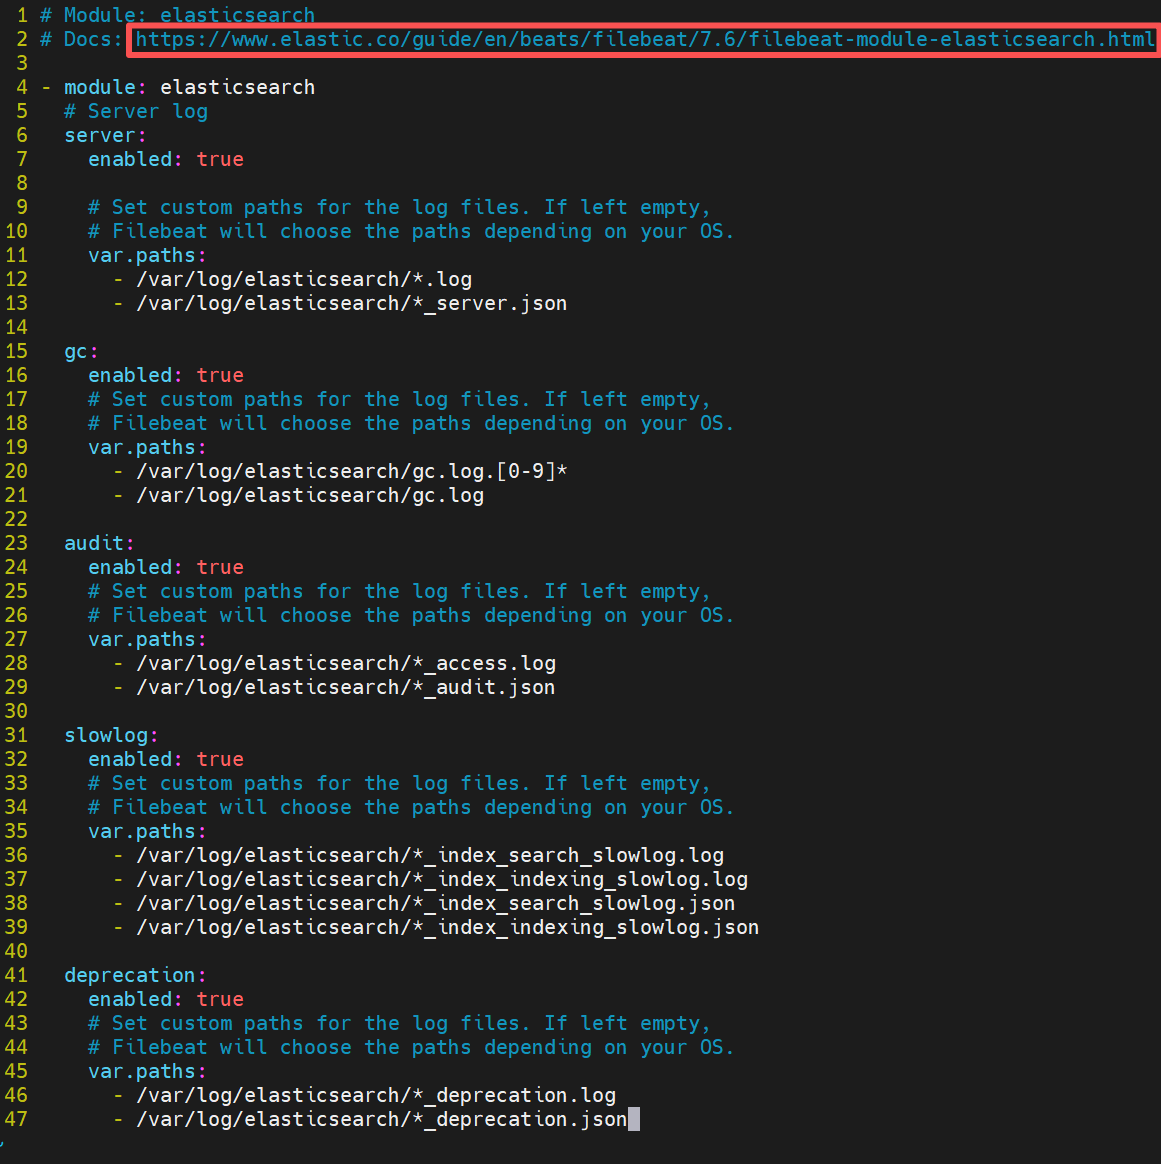Viewport: 1161px width, 1164px height.
Task: Select the *_index_indexing_slowlog.json path
Action: [x=448, y=927]
